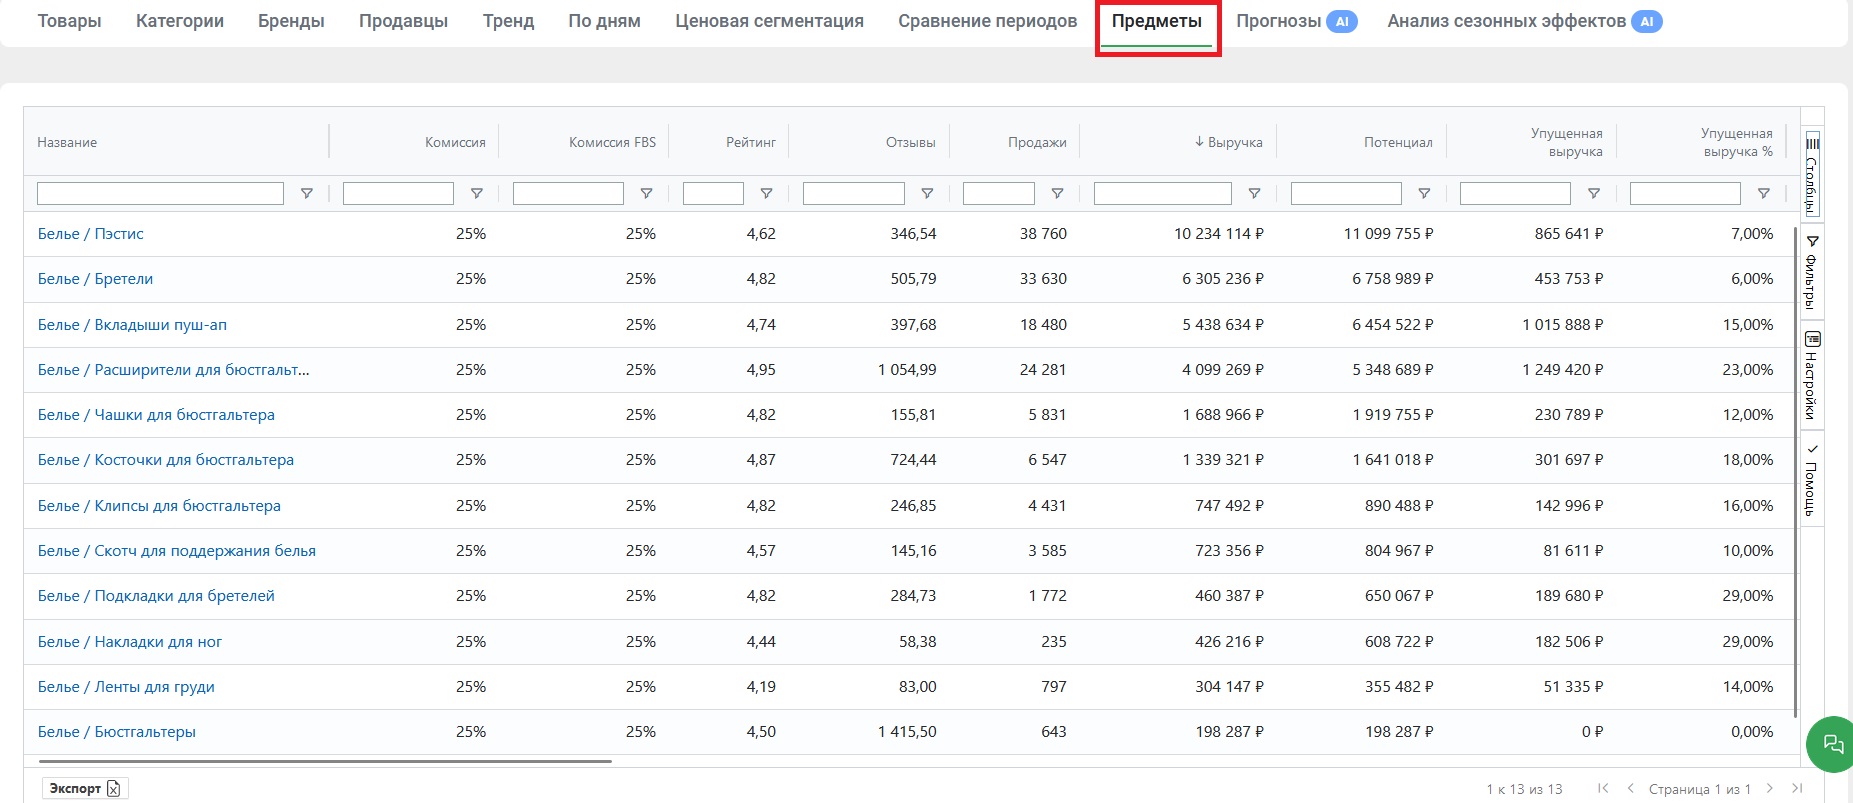The image size is (1853, 803).
Task: Go to first page of table
Action: click(1603, 788)
